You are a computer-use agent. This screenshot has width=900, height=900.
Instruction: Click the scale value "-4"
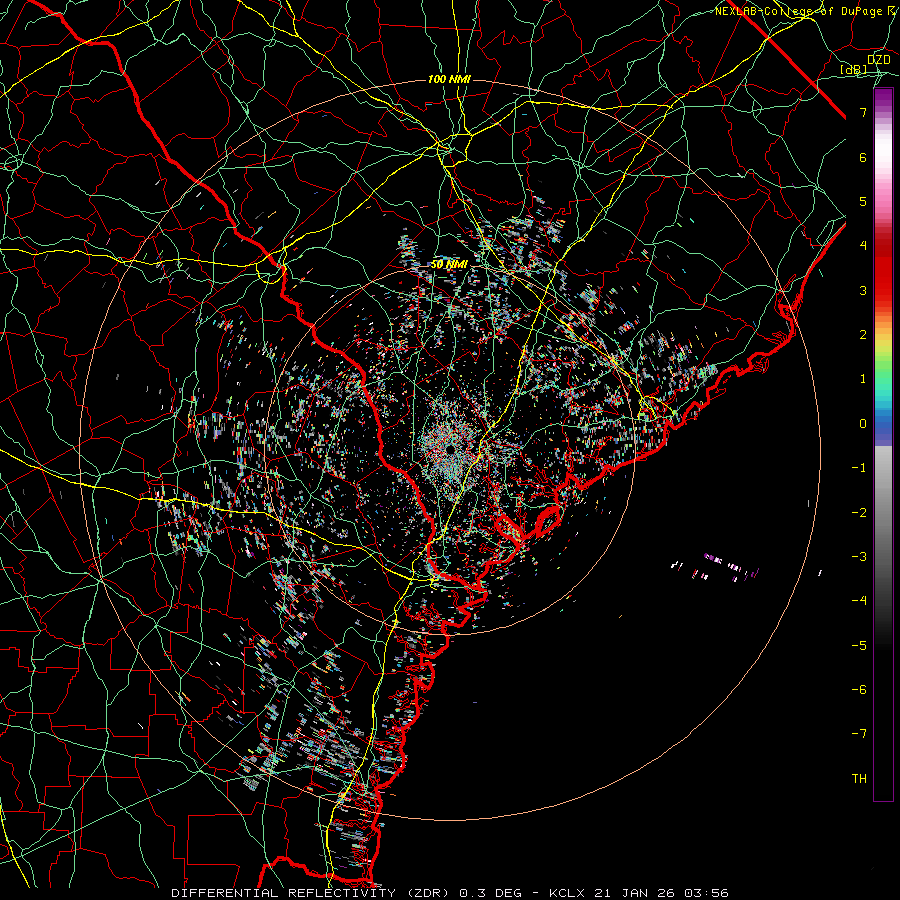tap(859, 601)
